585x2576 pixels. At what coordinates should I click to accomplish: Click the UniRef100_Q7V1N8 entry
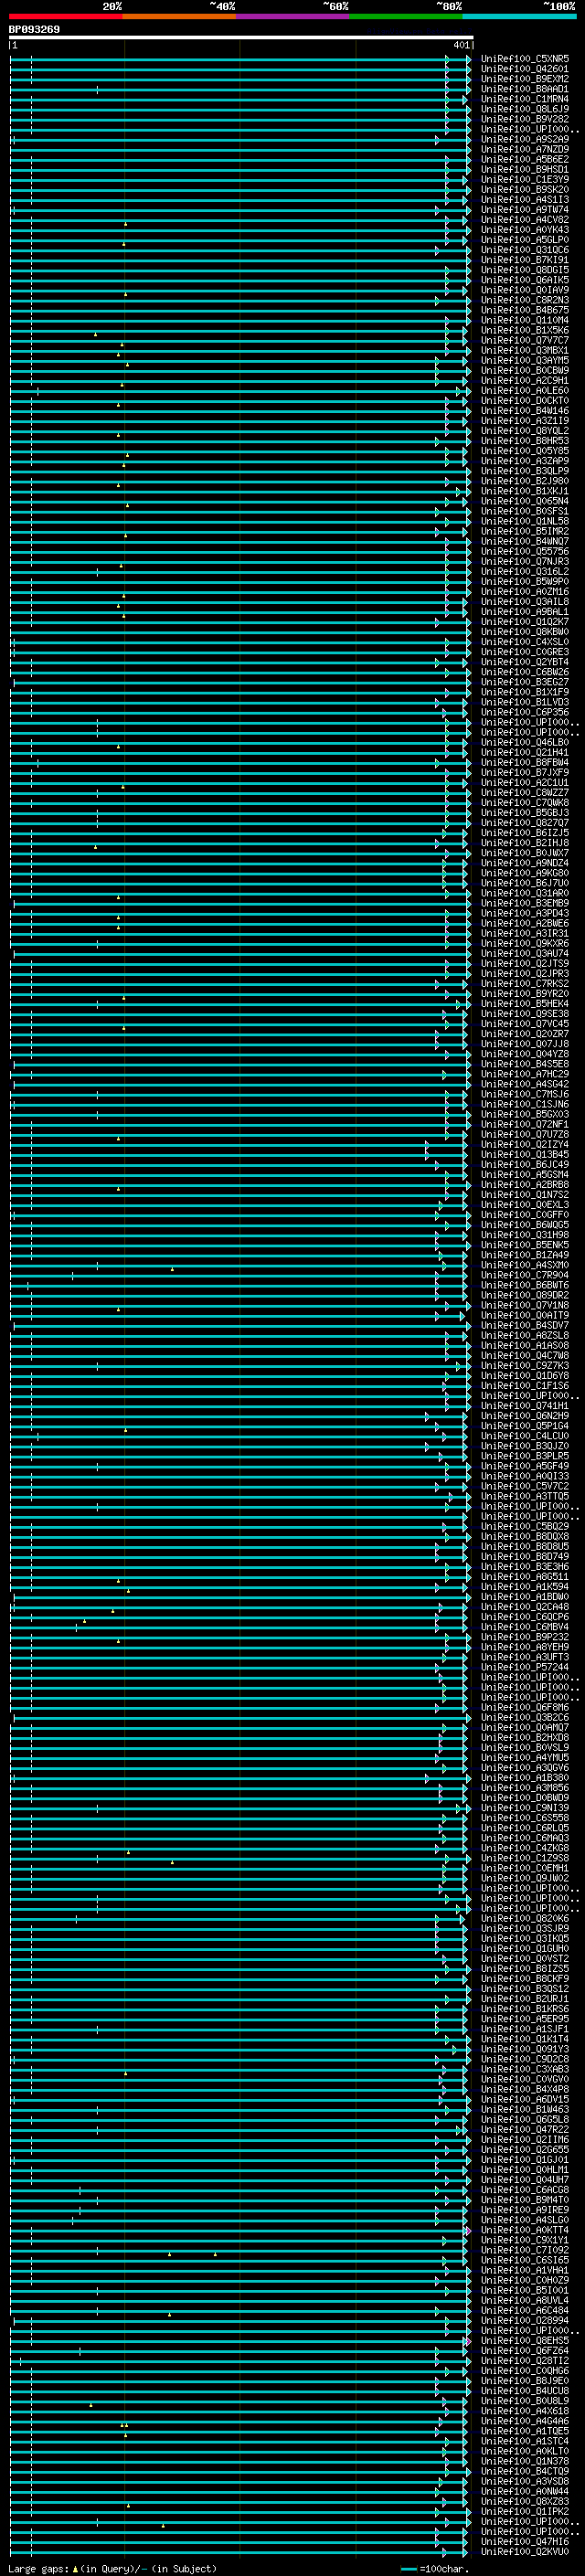[525, 1305]
